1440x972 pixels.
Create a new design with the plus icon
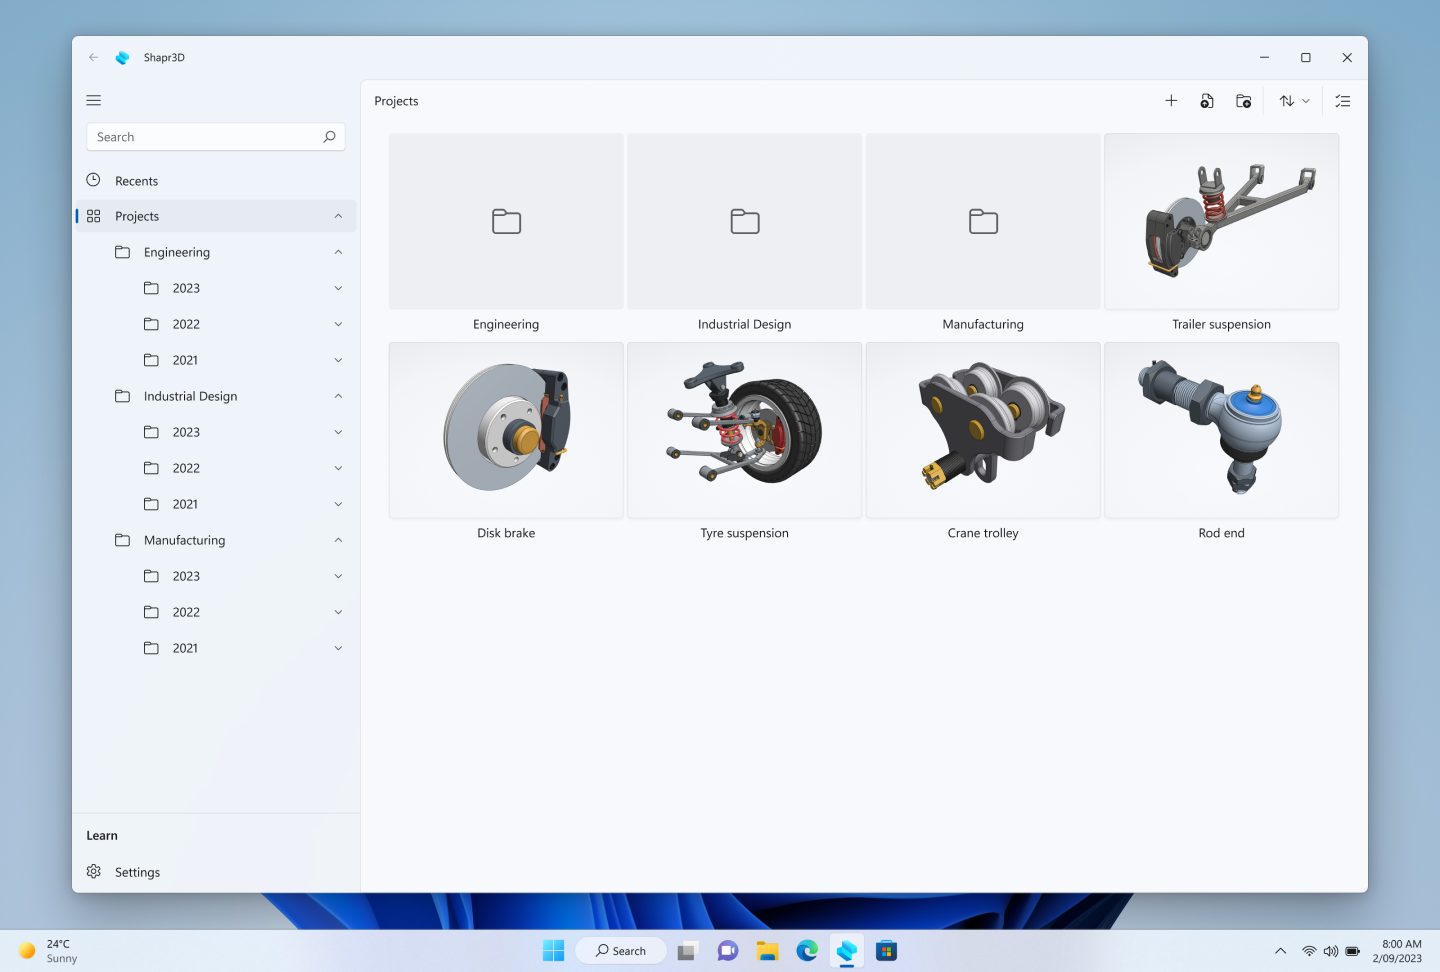tap(1171, 100)
